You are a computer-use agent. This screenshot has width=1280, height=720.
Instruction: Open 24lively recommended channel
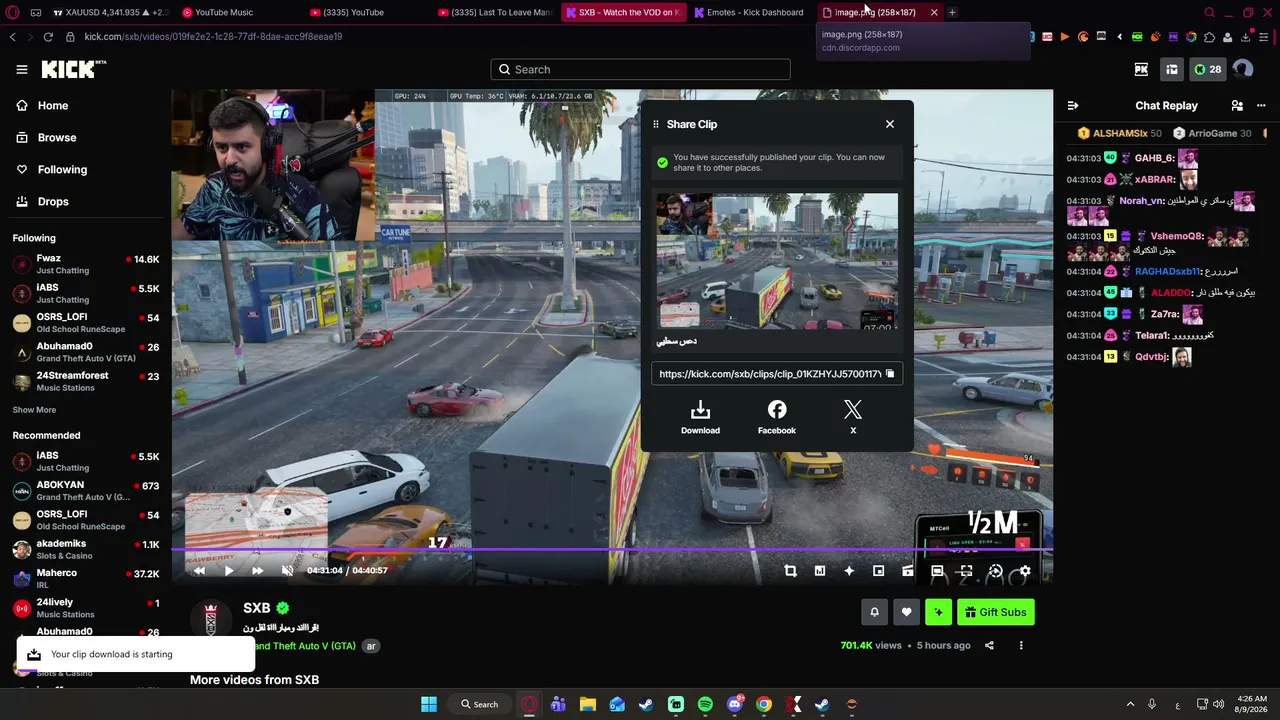tap(85, 608)
